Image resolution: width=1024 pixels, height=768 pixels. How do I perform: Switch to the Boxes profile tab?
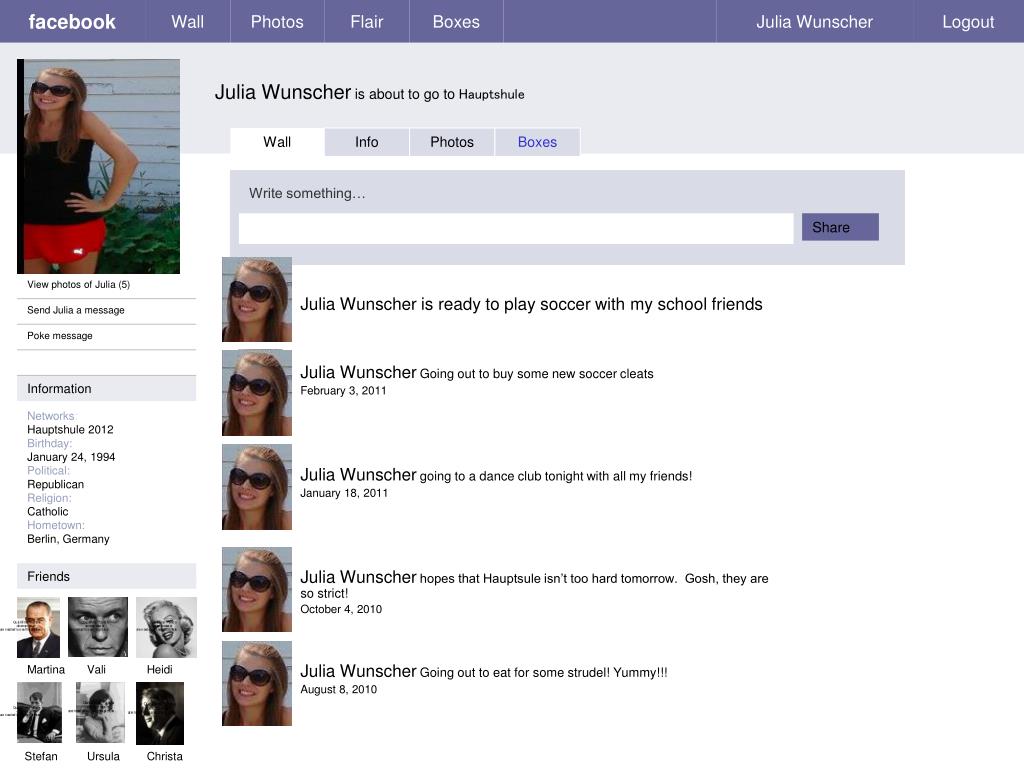point(537,142)
